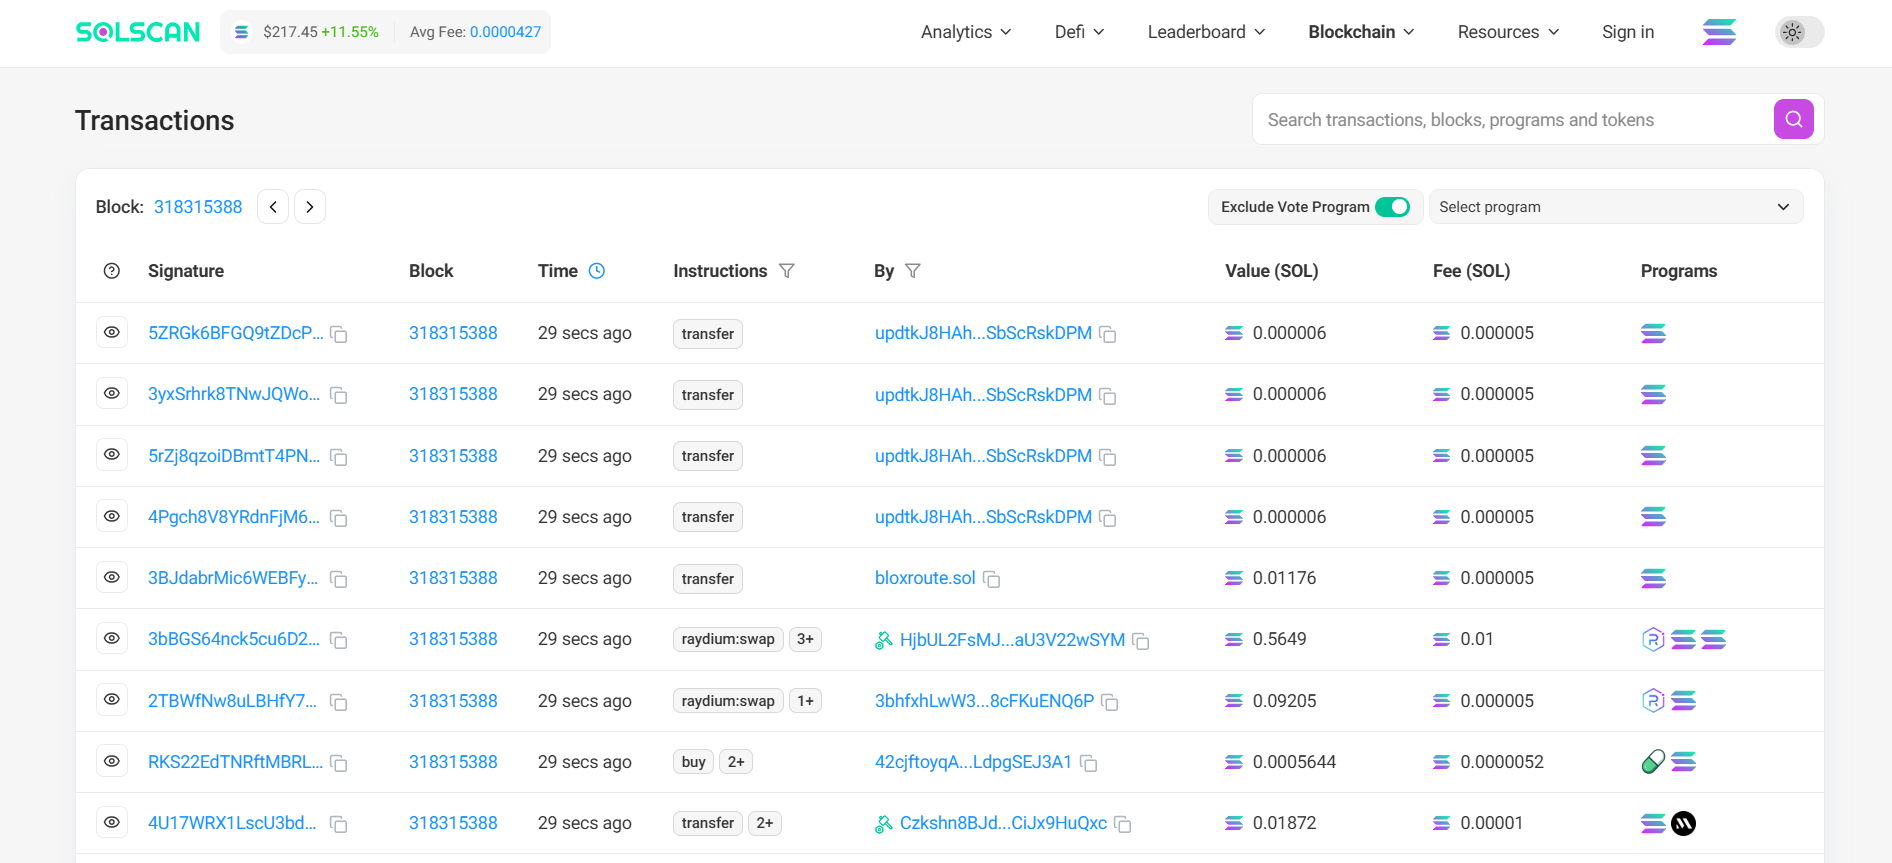
Task: Click the purple search button
Action: pos(1793,119)
